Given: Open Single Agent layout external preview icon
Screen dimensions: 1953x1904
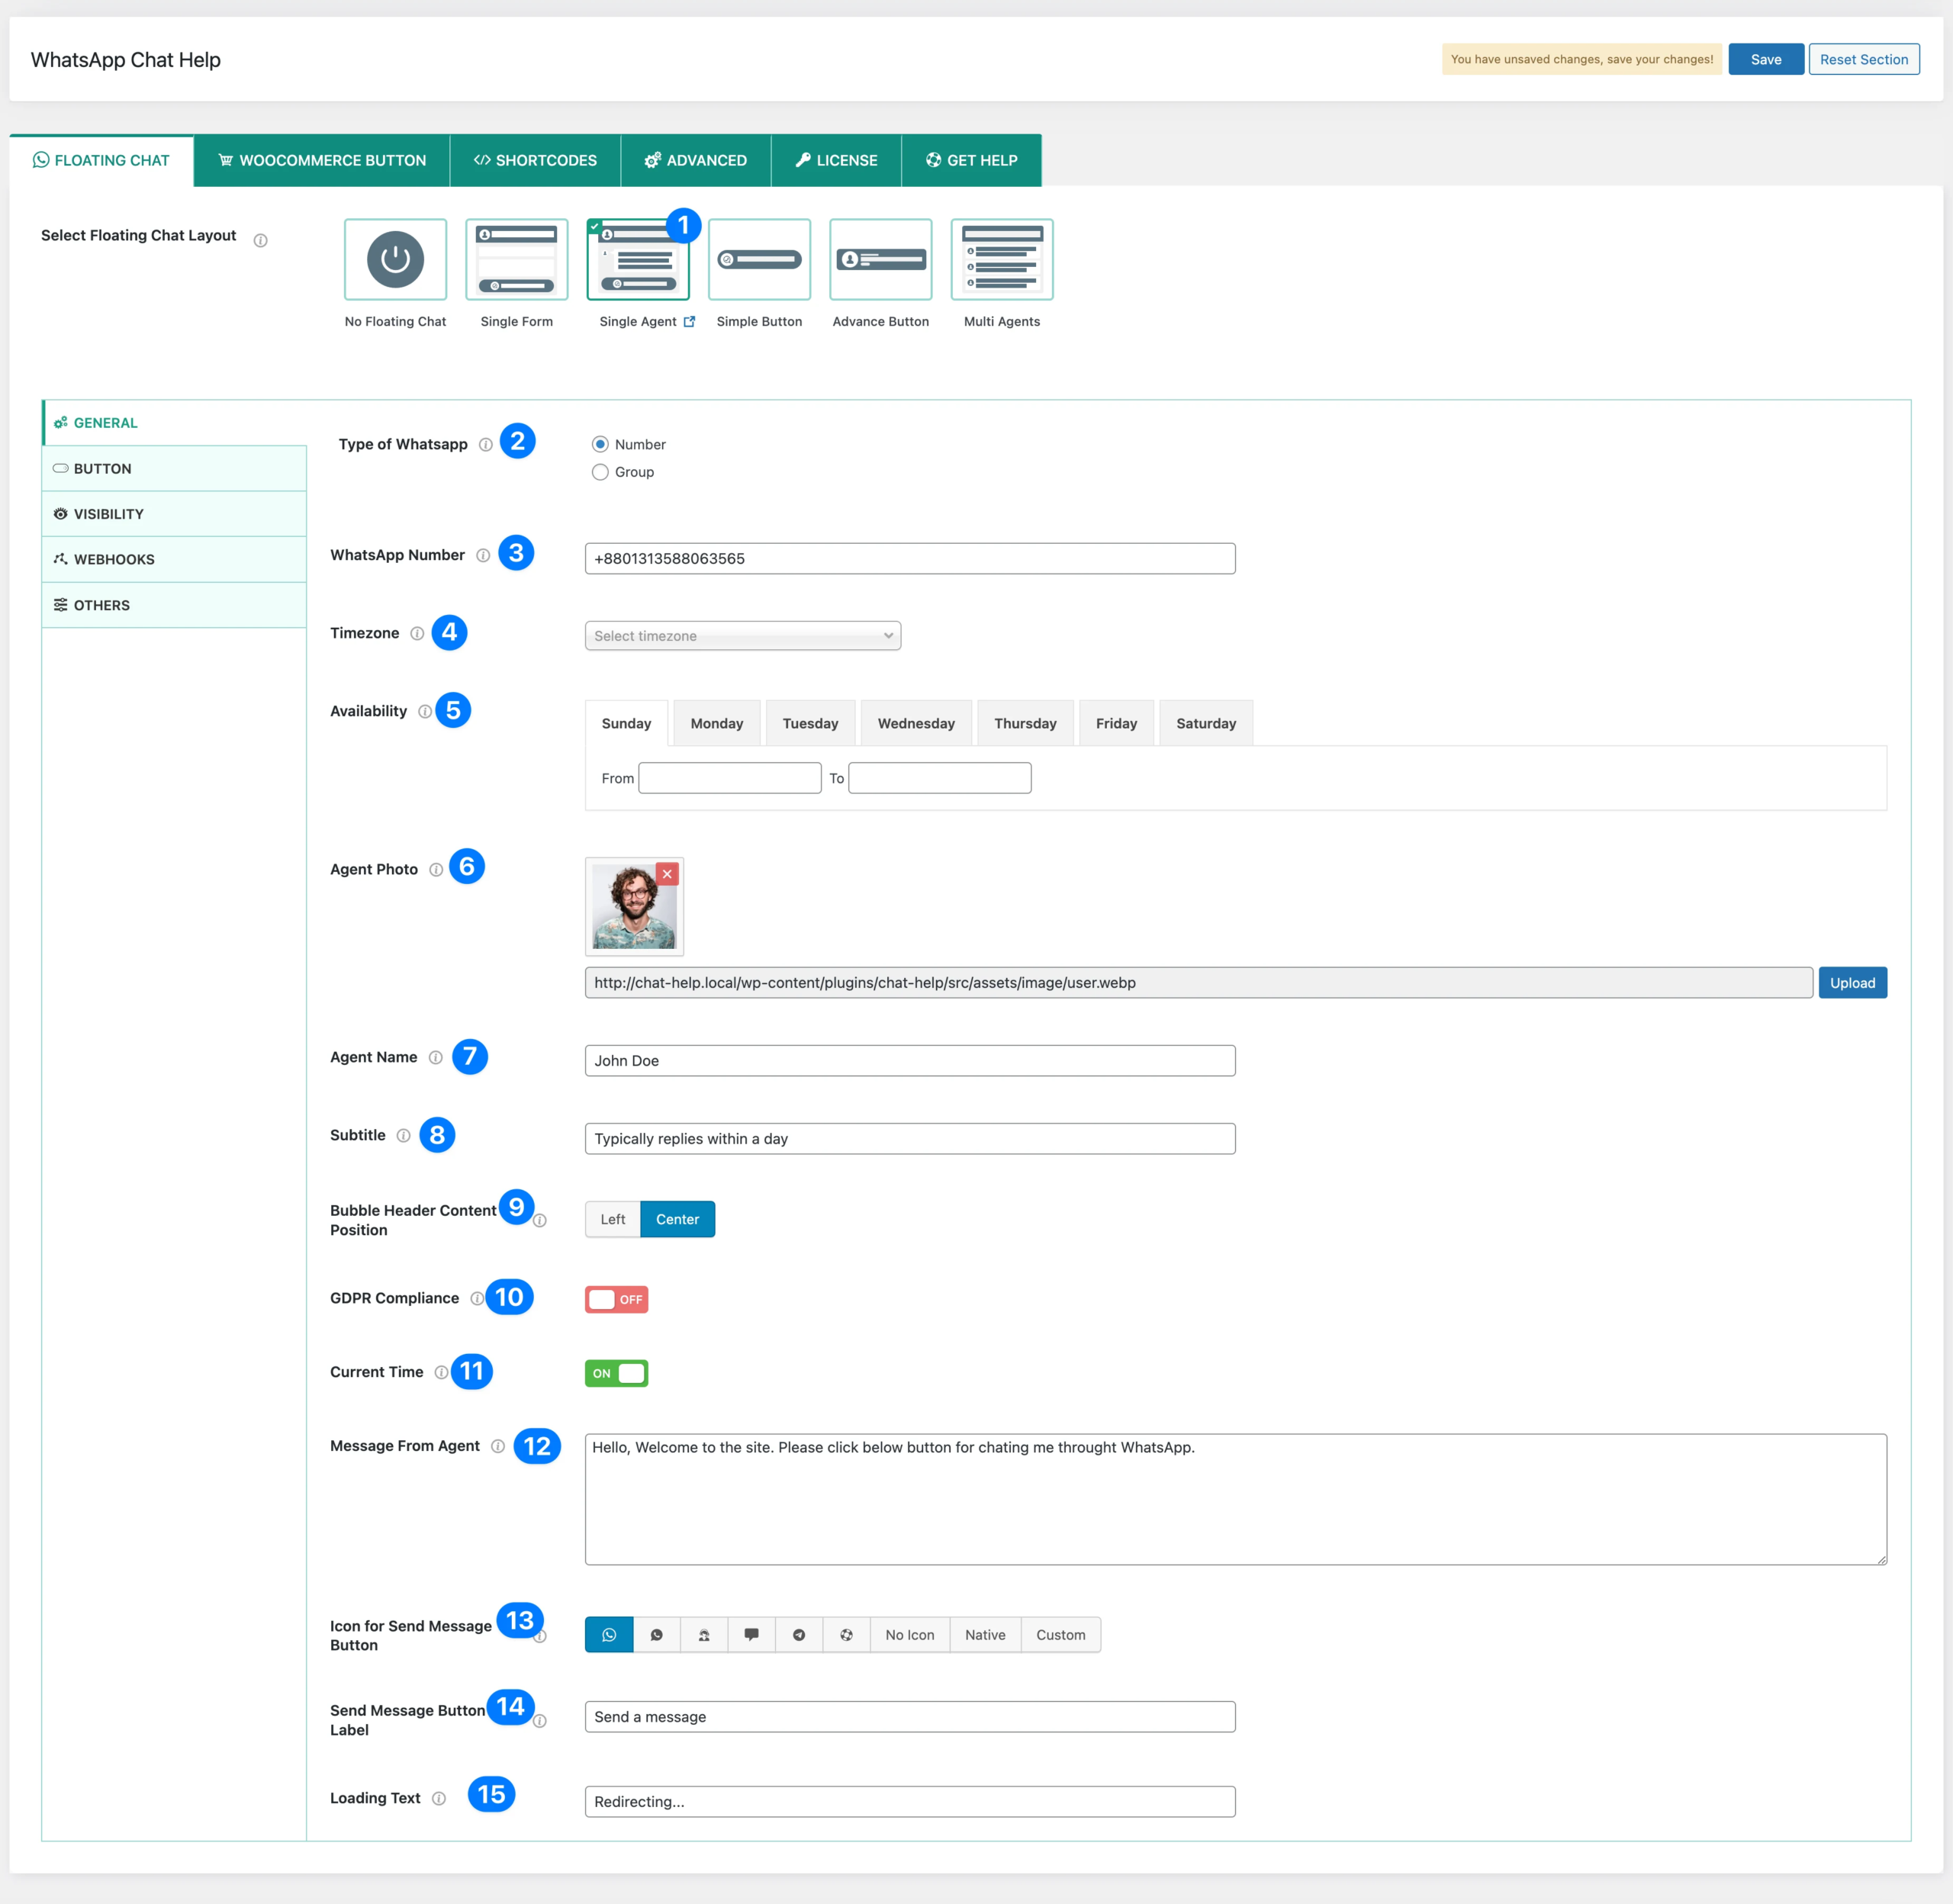Looking at the screenshot, I should tap(689, 321).
